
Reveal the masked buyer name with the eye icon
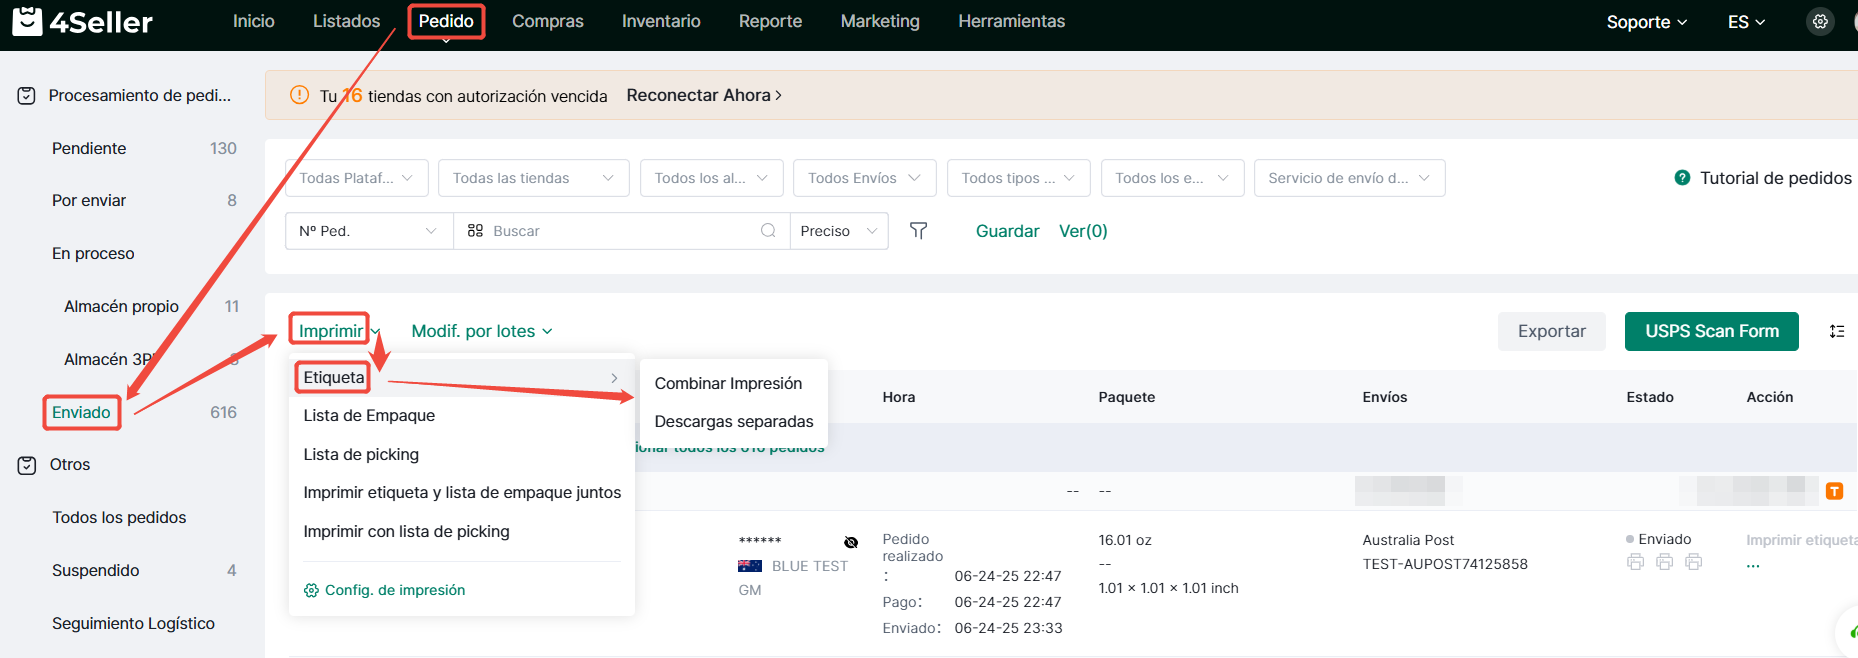click(851, 542)
